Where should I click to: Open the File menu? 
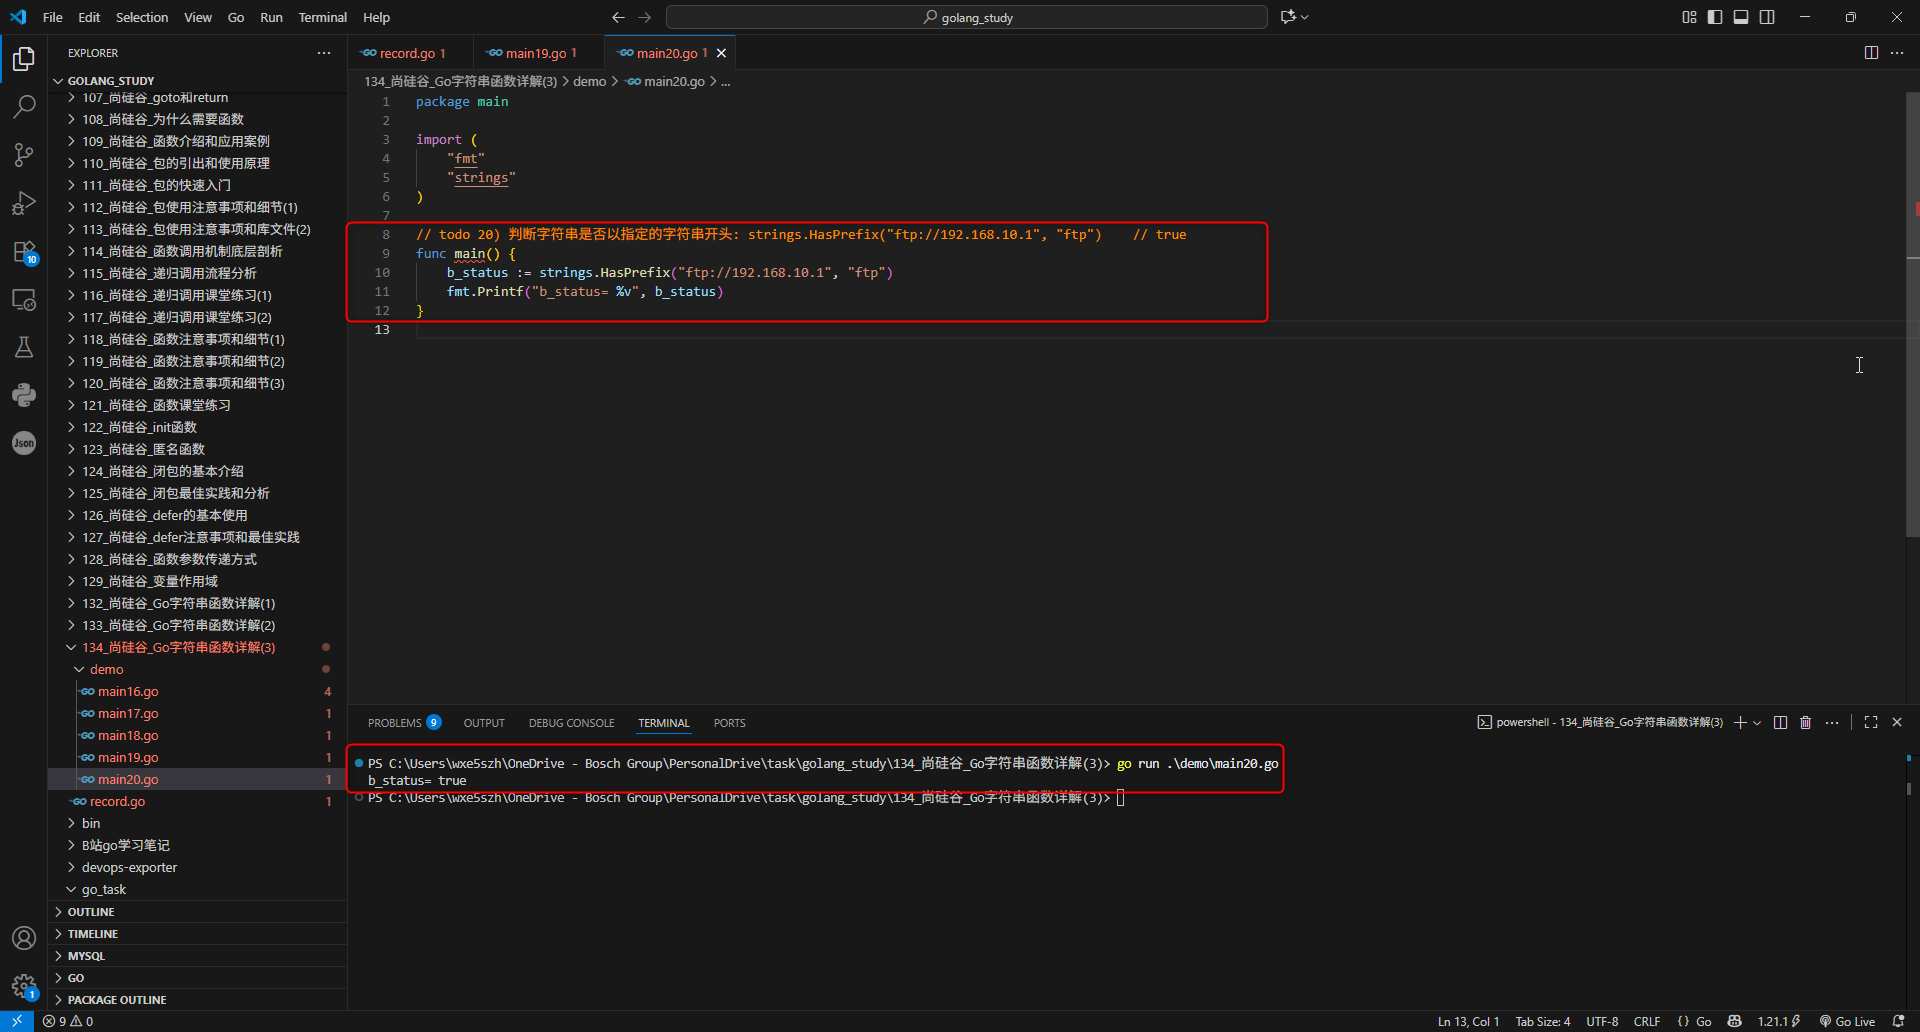point(53,17)
